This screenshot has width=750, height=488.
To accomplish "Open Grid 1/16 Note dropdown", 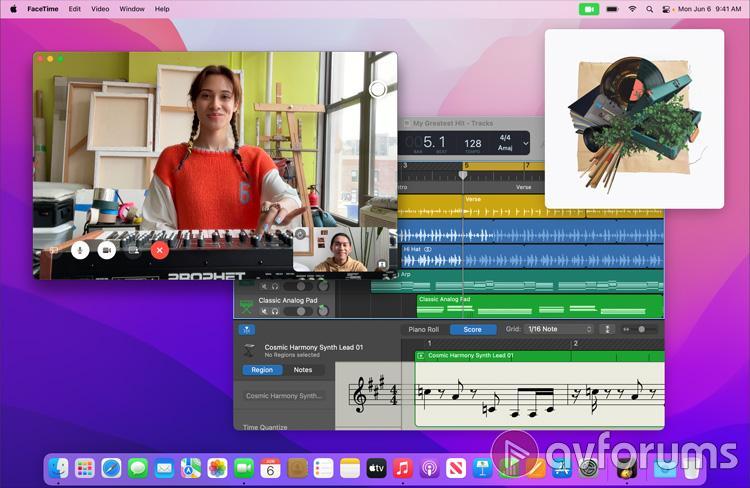I will 560,329.
